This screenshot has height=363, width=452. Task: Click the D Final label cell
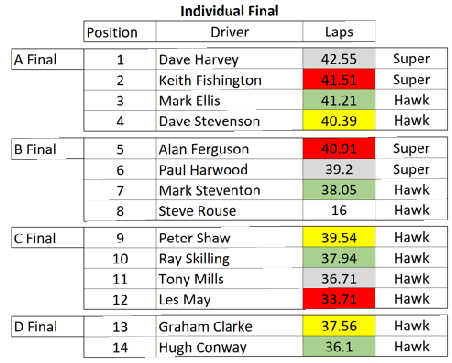click(48, 326)
